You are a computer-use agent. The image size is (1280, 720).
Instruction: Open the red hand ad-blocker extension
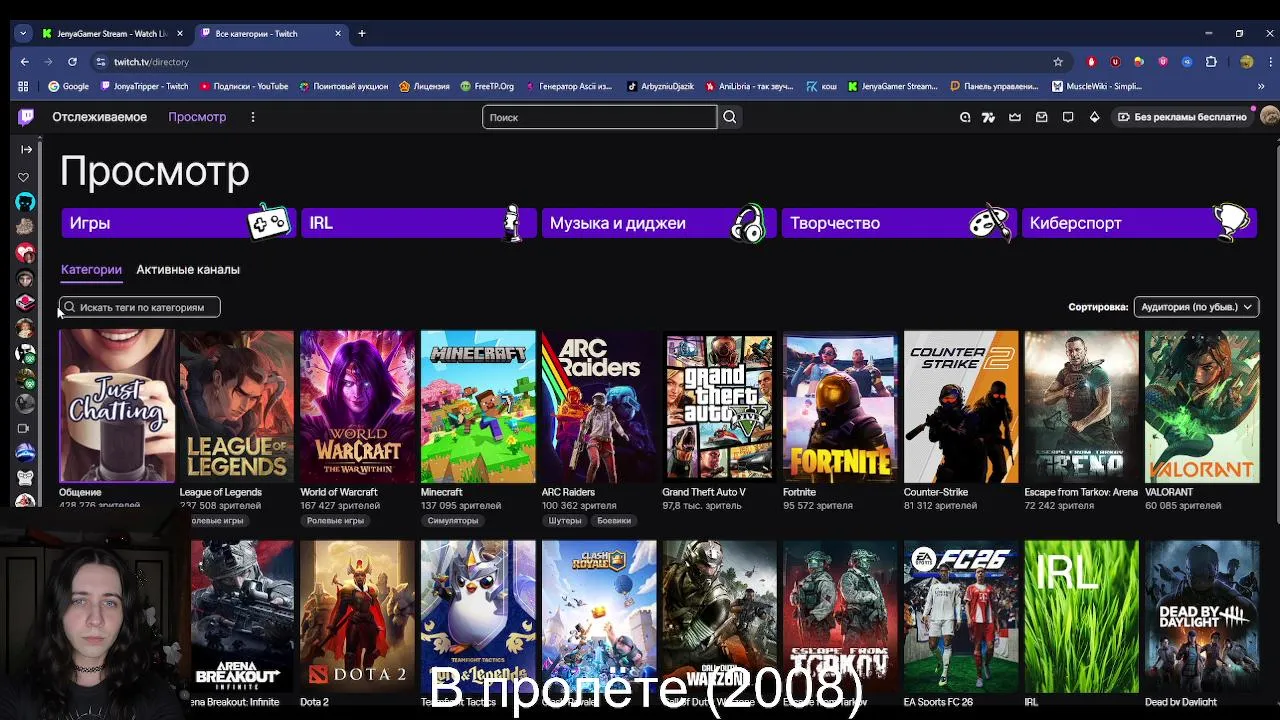coord(1091,62)
